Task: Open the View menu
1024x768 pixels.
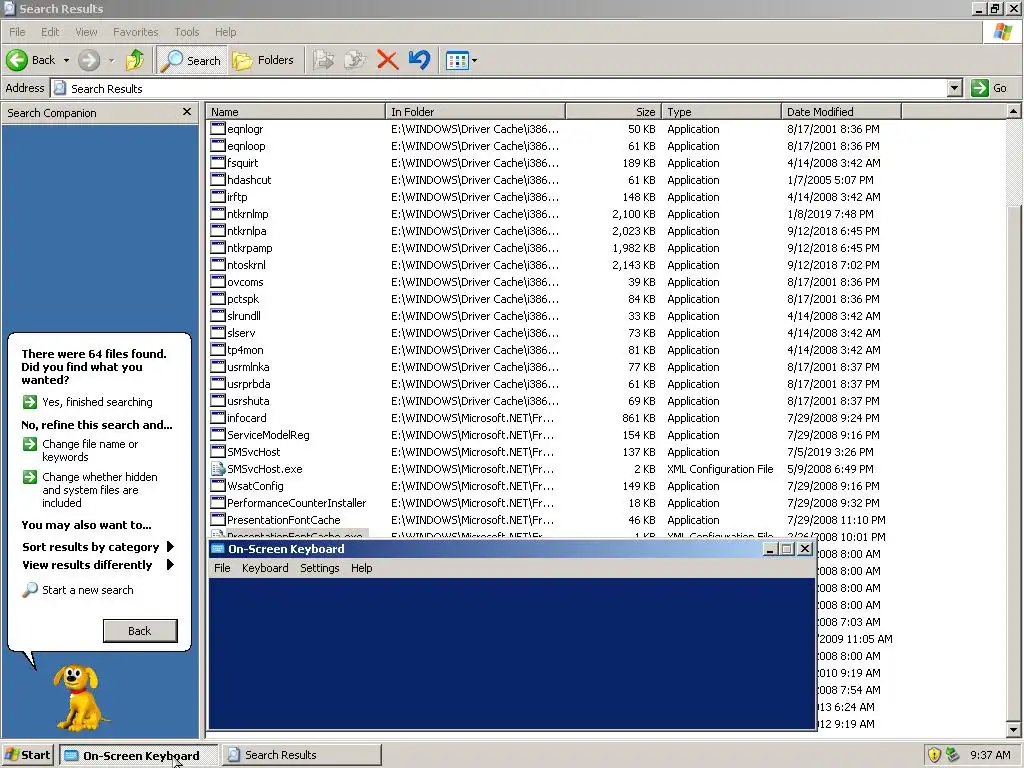Action: coord(86,32)
